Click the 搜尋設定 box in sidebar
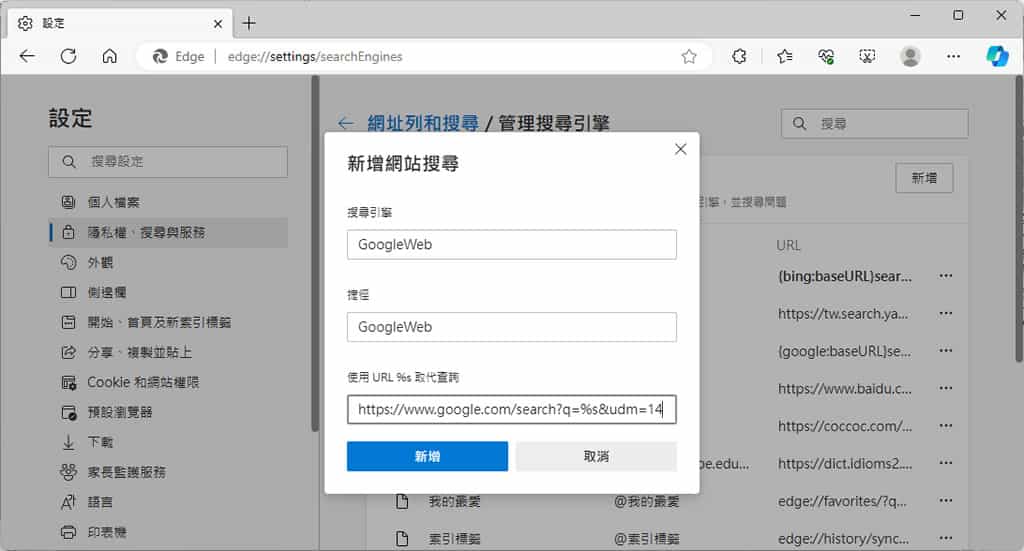The height and width of the screenshot is (551, 1024). click(x=168, y=161)
